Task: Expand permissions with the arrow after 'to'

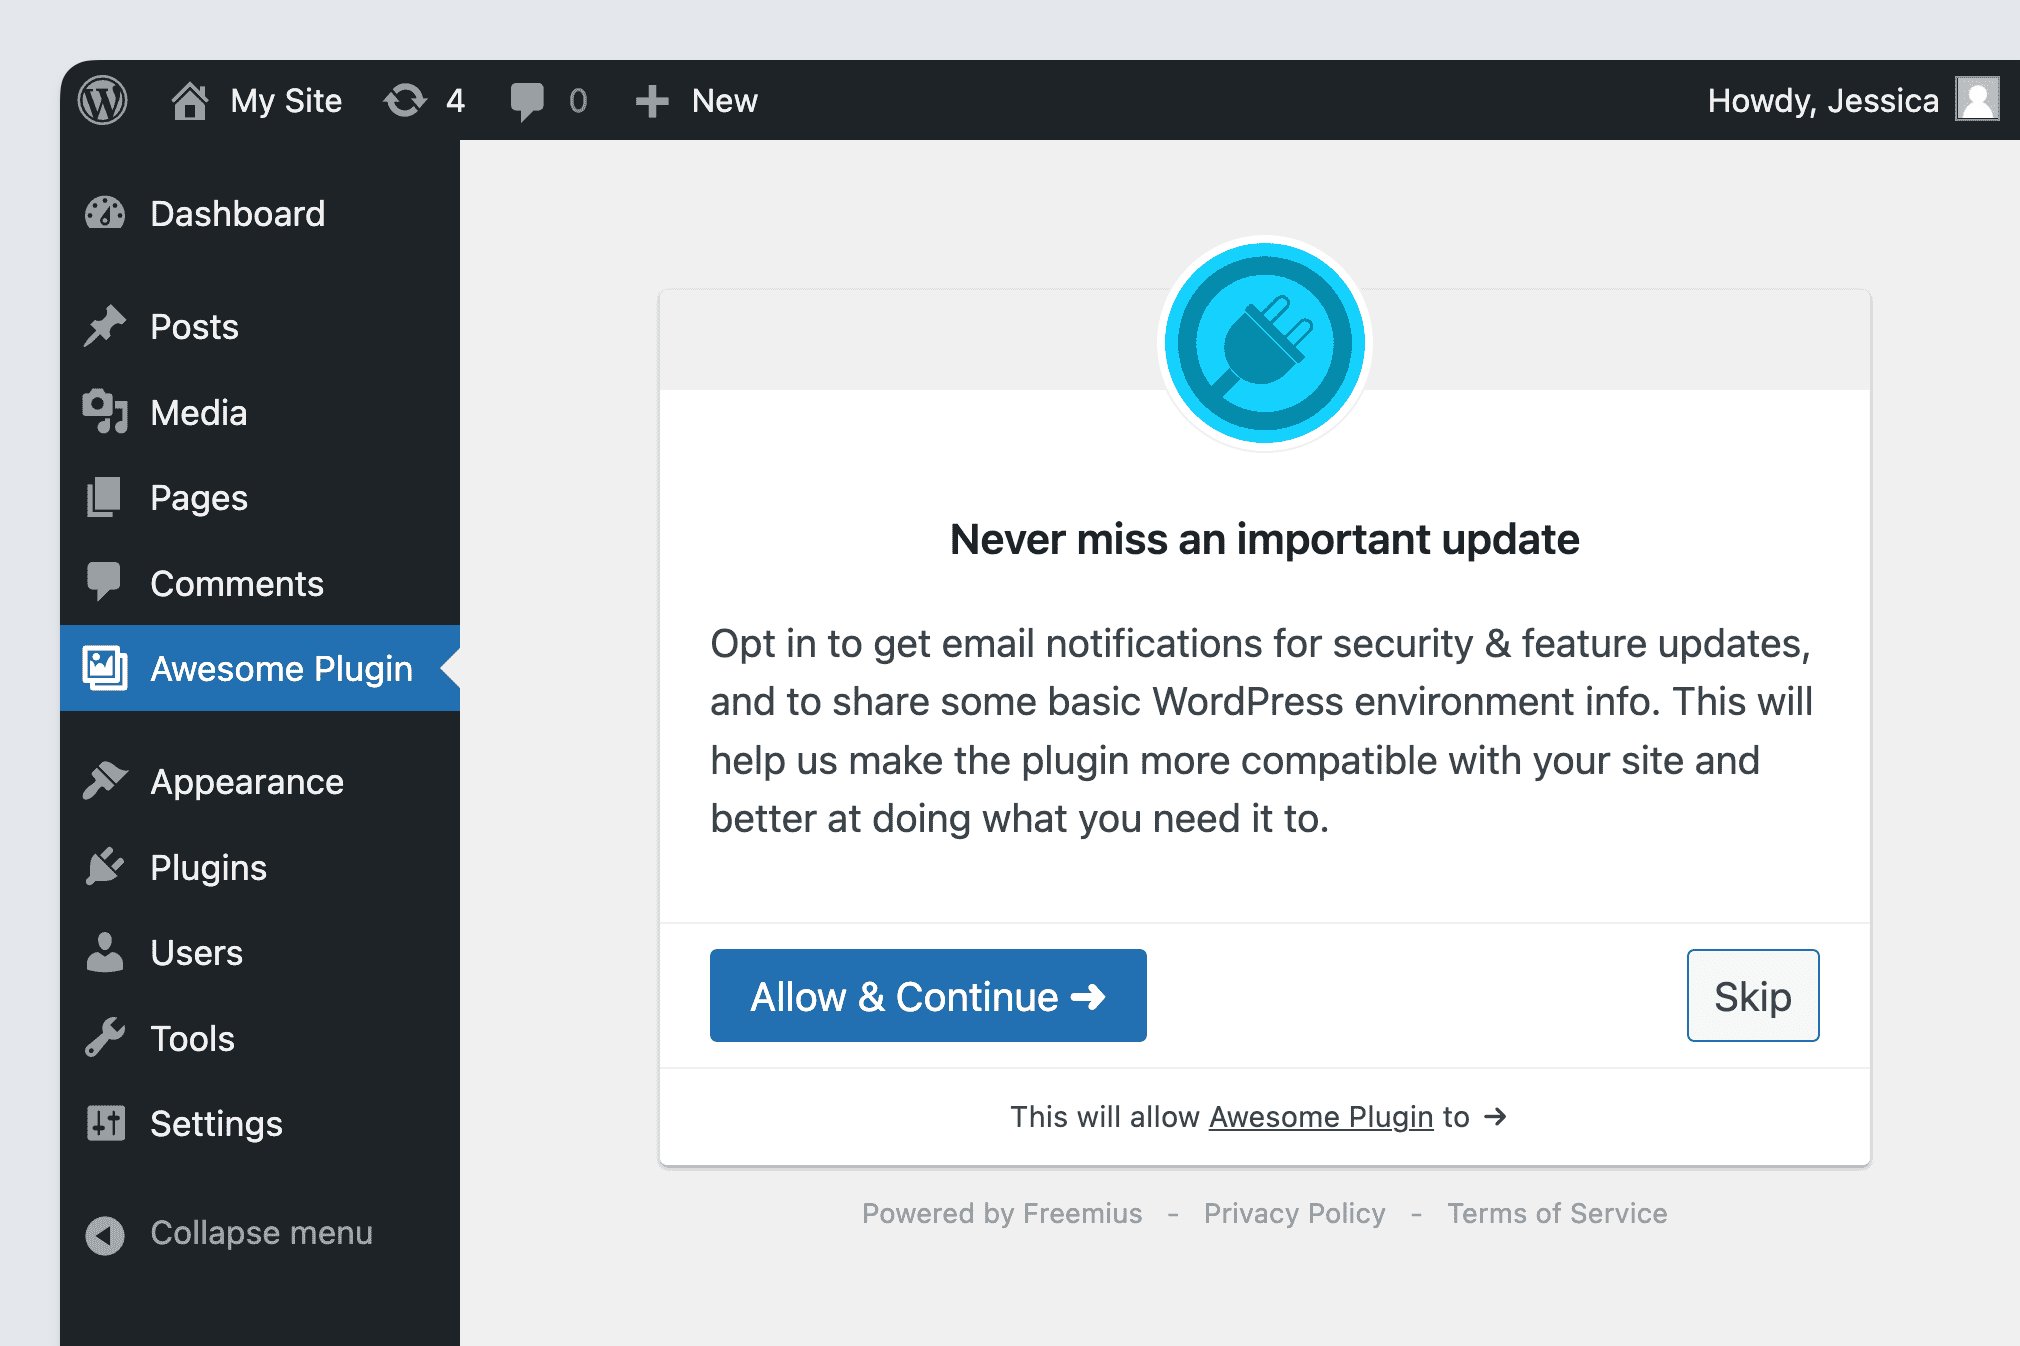Action: [x=1495, y=1117]
